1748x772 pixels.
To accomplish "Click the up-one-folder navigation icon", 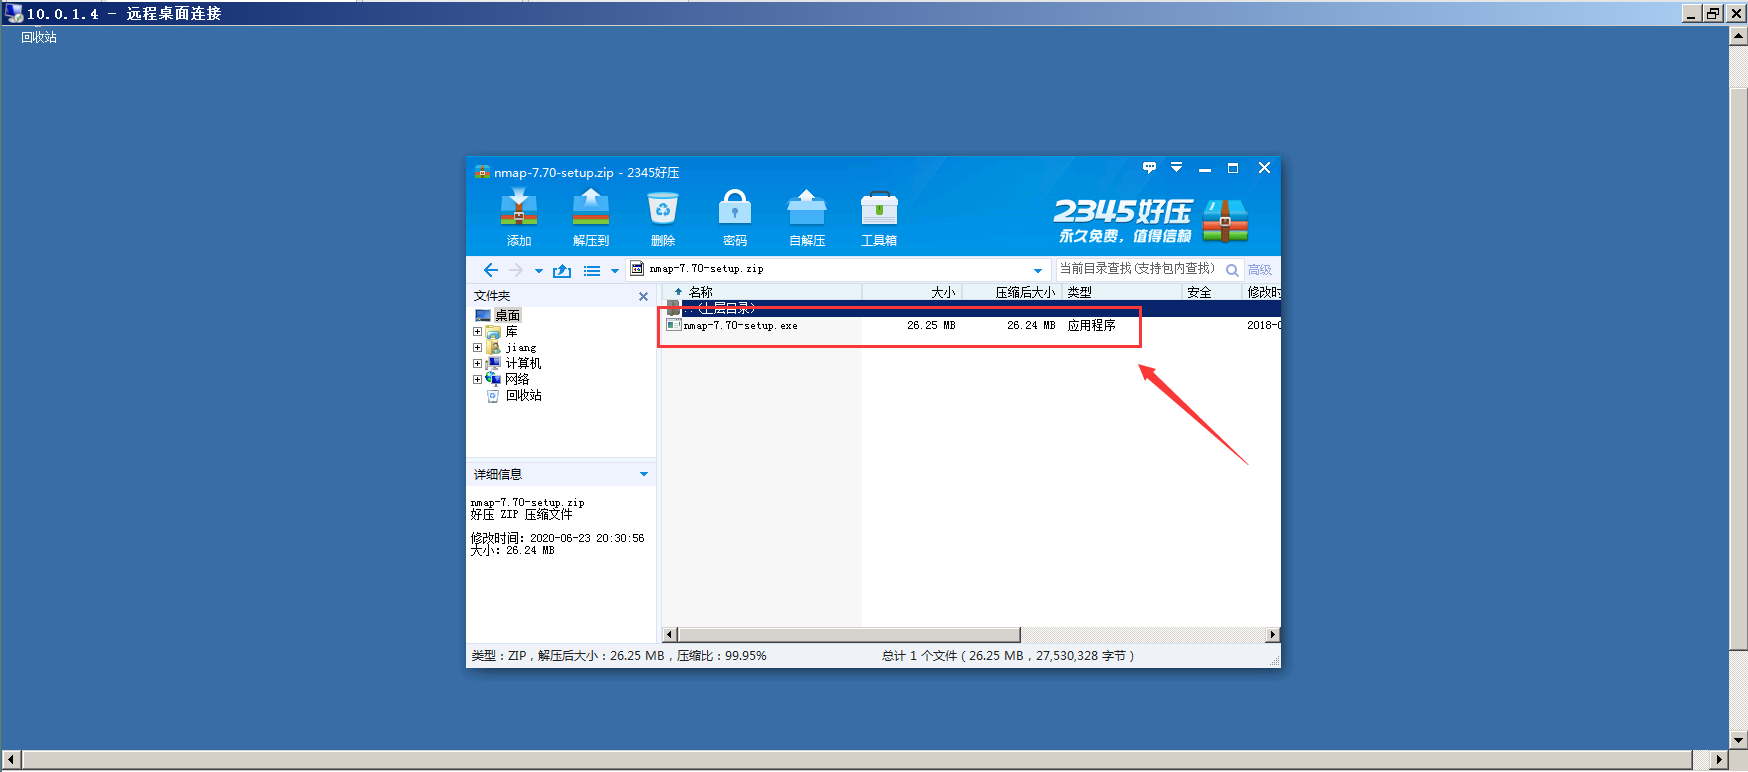I will pyautogui.click(x=562, y=270).
